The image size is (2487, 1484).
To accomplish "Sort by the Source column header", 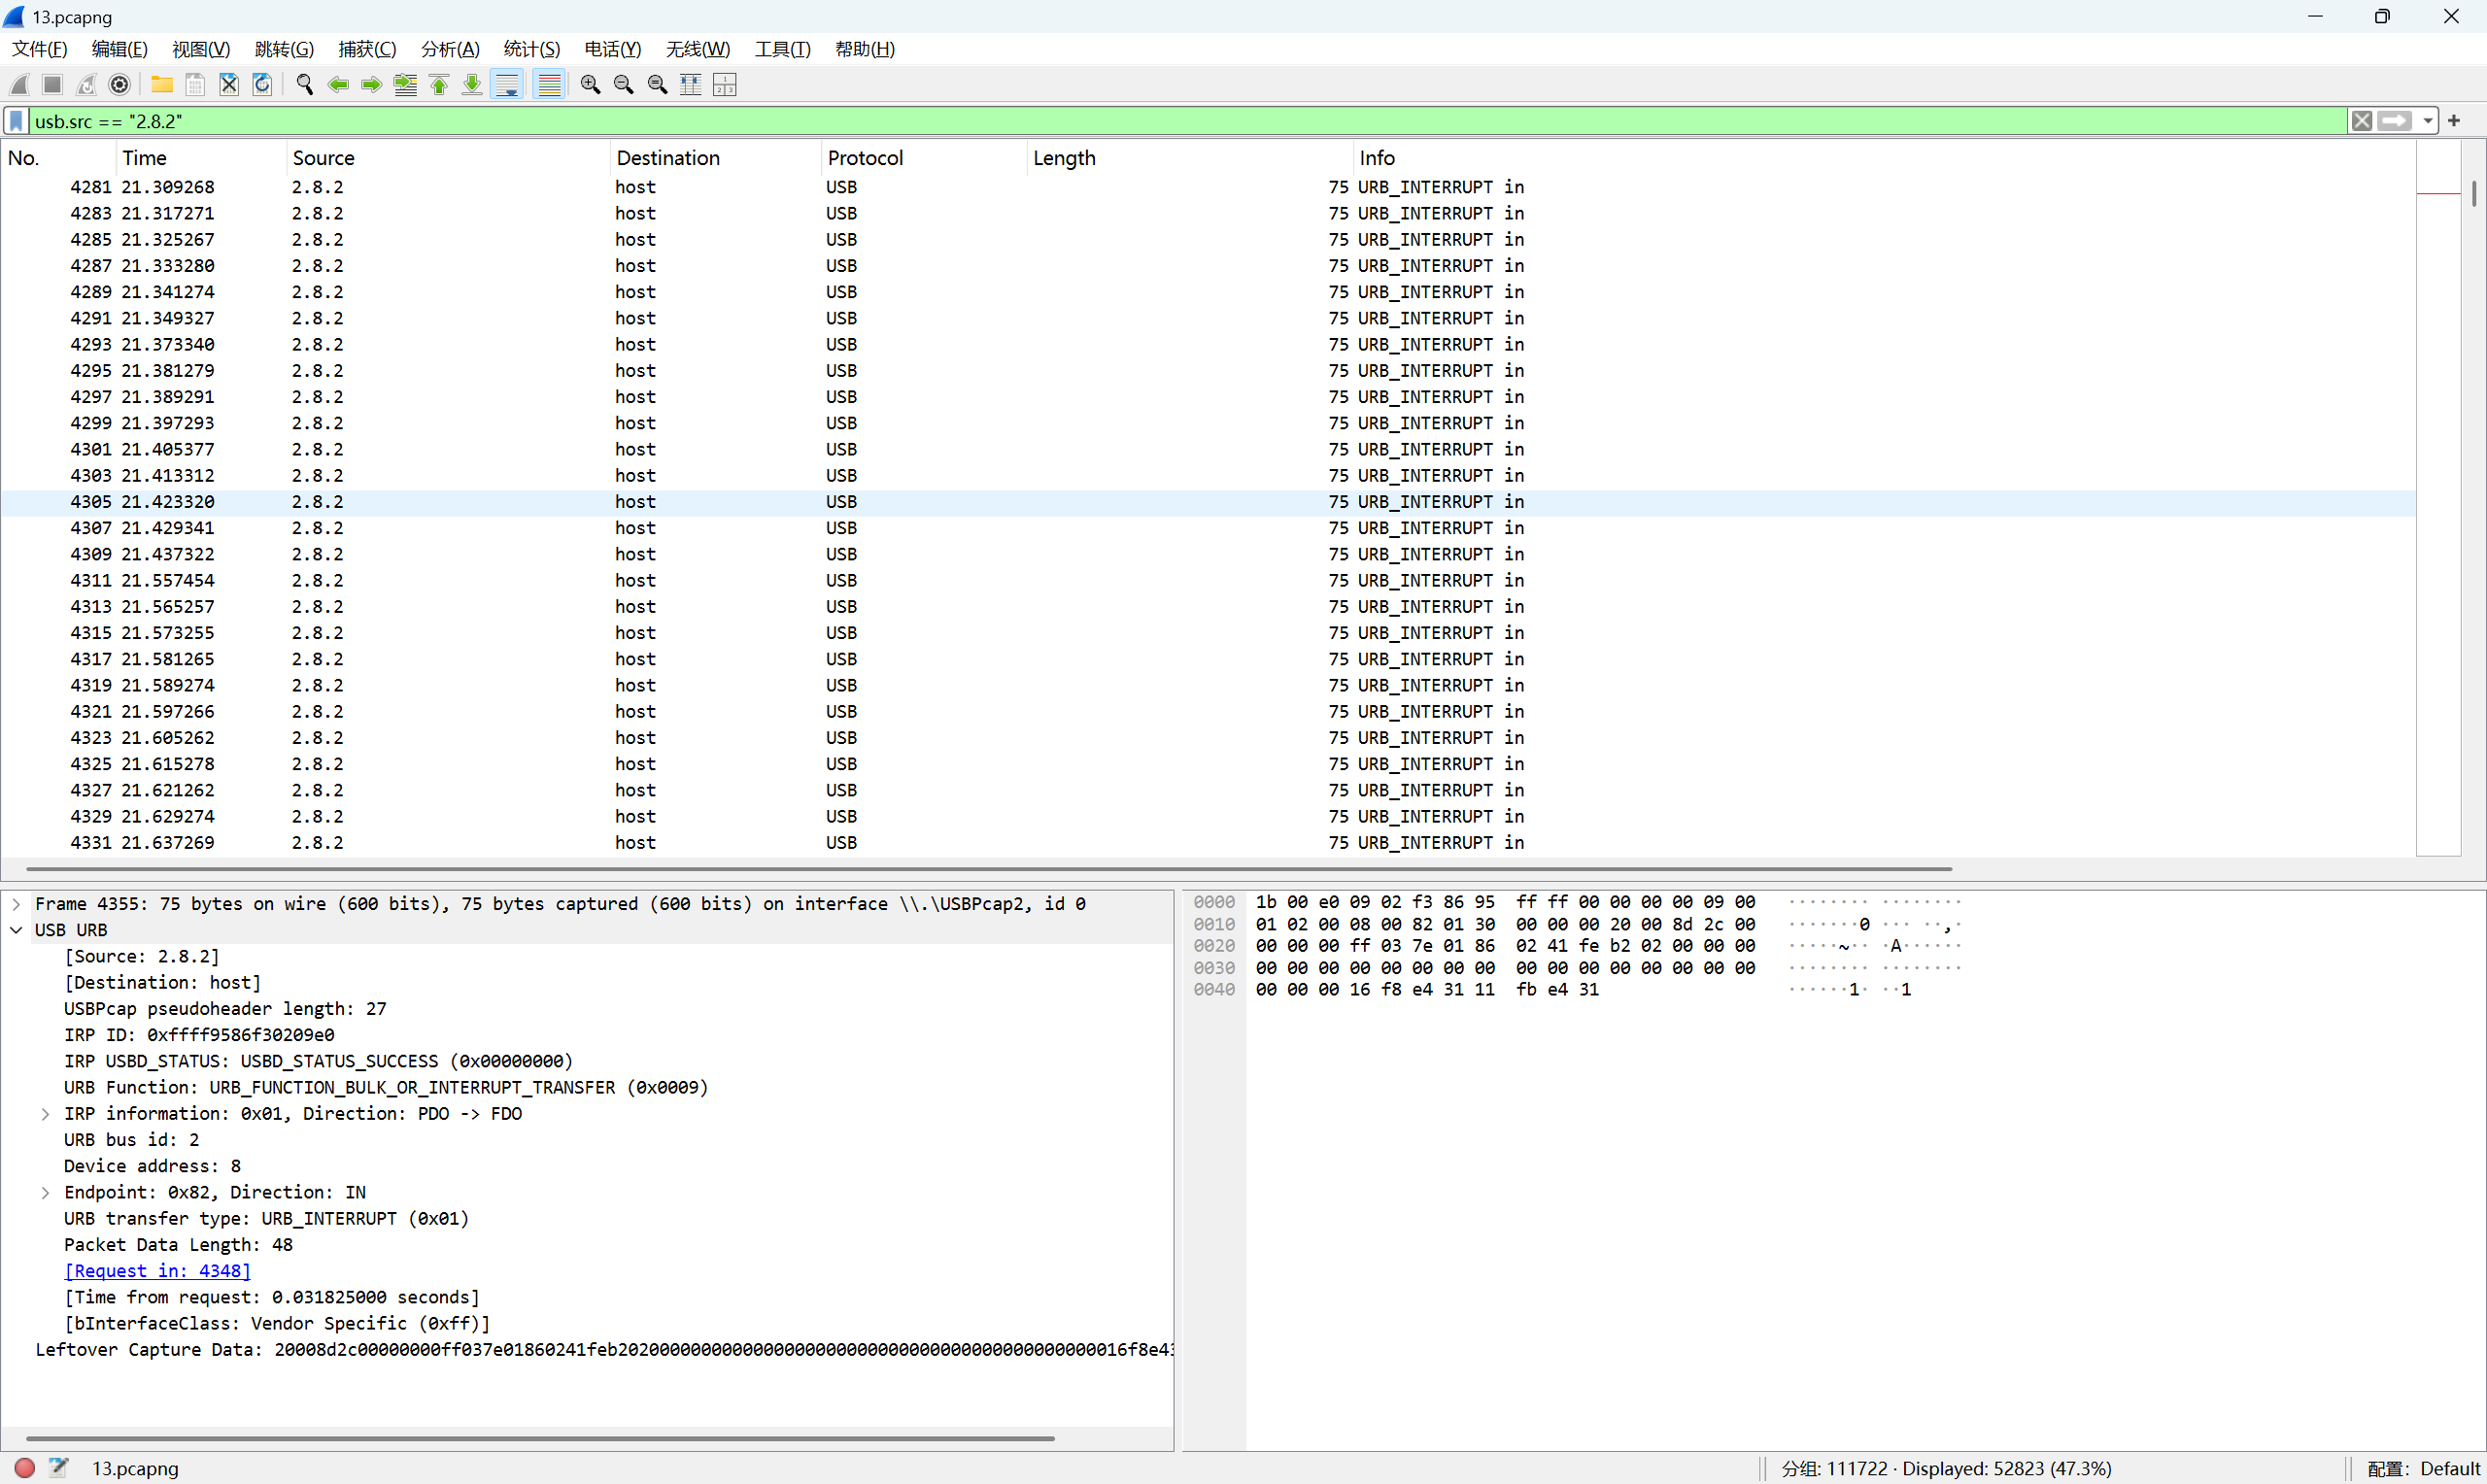I will [x=448, y=158].
